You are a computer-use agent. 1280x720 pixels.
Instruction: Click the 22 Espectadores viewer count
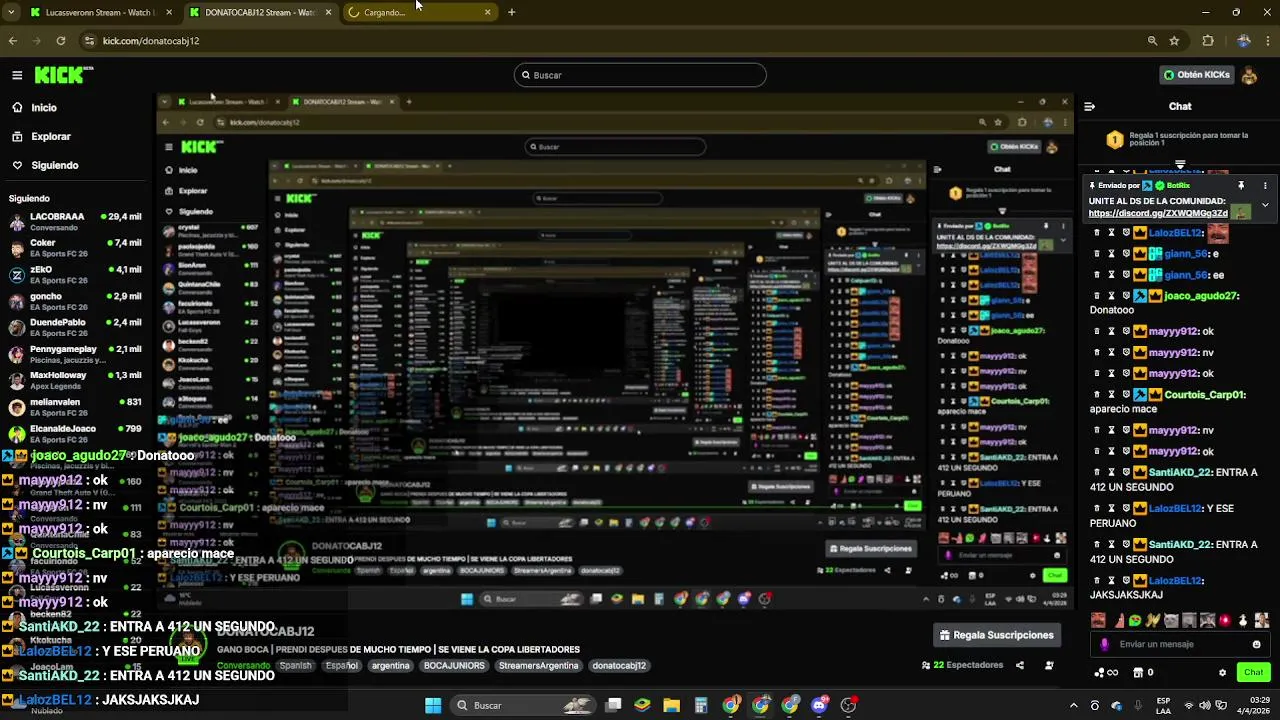point(962,665)
